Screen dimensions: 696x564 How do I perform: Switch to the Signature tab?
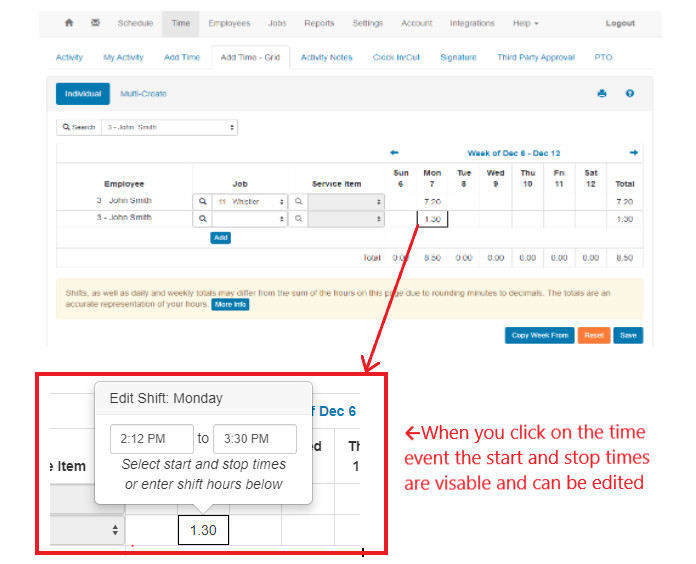click(x=458, y=57)
